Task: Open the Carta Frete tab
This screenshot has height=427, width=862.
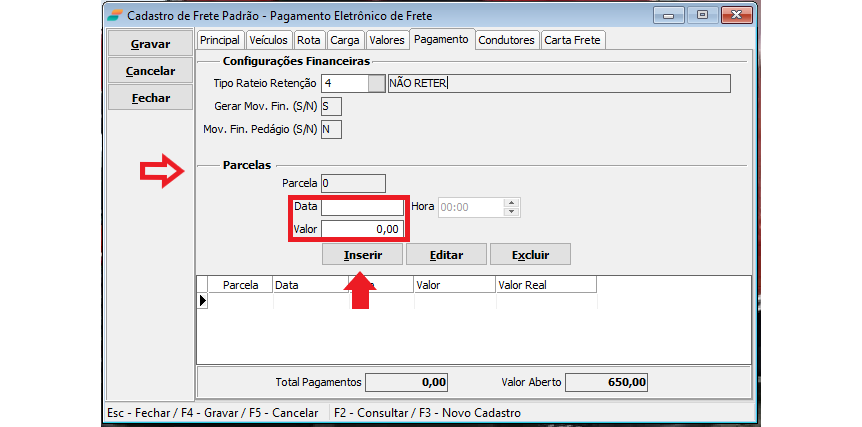Action: [573, 40]
